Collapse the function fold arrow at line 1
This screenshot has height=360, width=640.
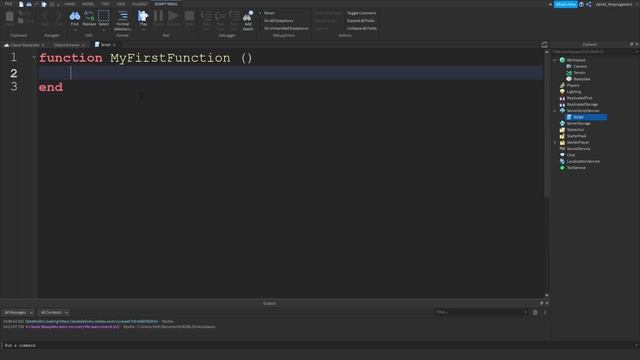[x=34, y=58]
